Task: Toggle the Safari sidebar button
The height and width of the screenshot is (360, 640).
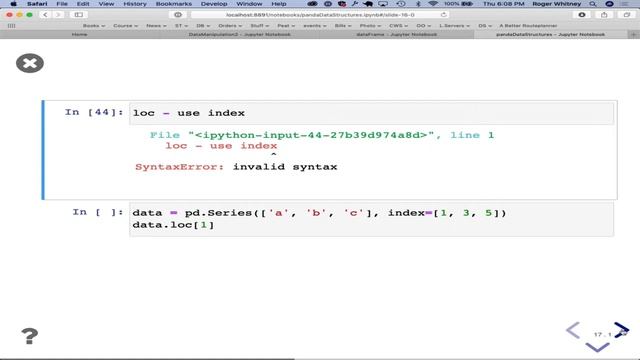Action: tap(78, 15)
